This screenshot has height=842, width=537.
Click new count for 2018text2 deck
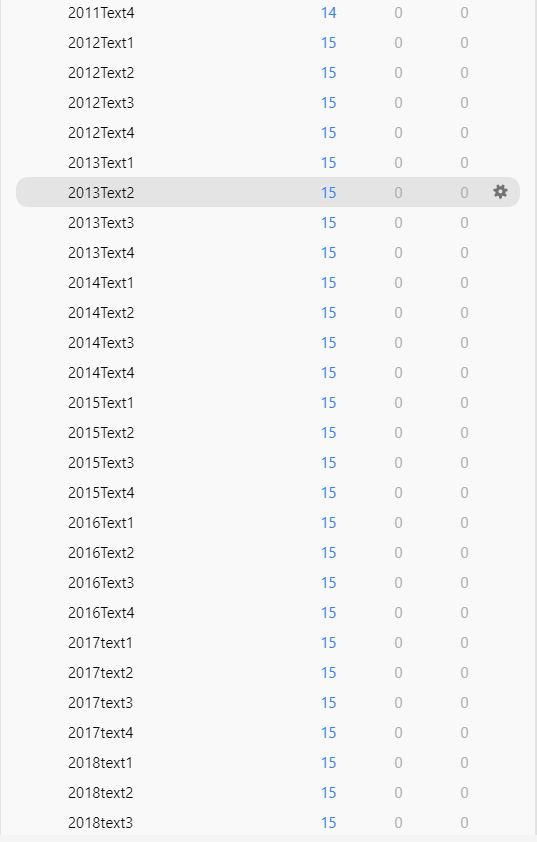click(329, 793)
